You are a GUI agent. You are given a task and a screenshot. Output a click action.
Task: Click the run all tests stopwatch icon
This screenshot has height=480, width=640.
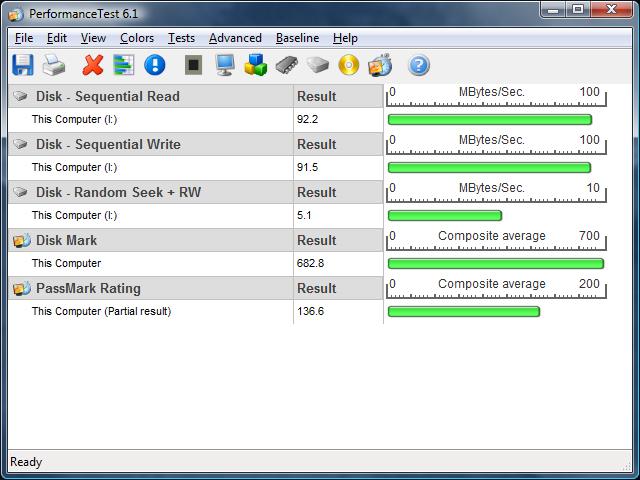tap(380, 65)
